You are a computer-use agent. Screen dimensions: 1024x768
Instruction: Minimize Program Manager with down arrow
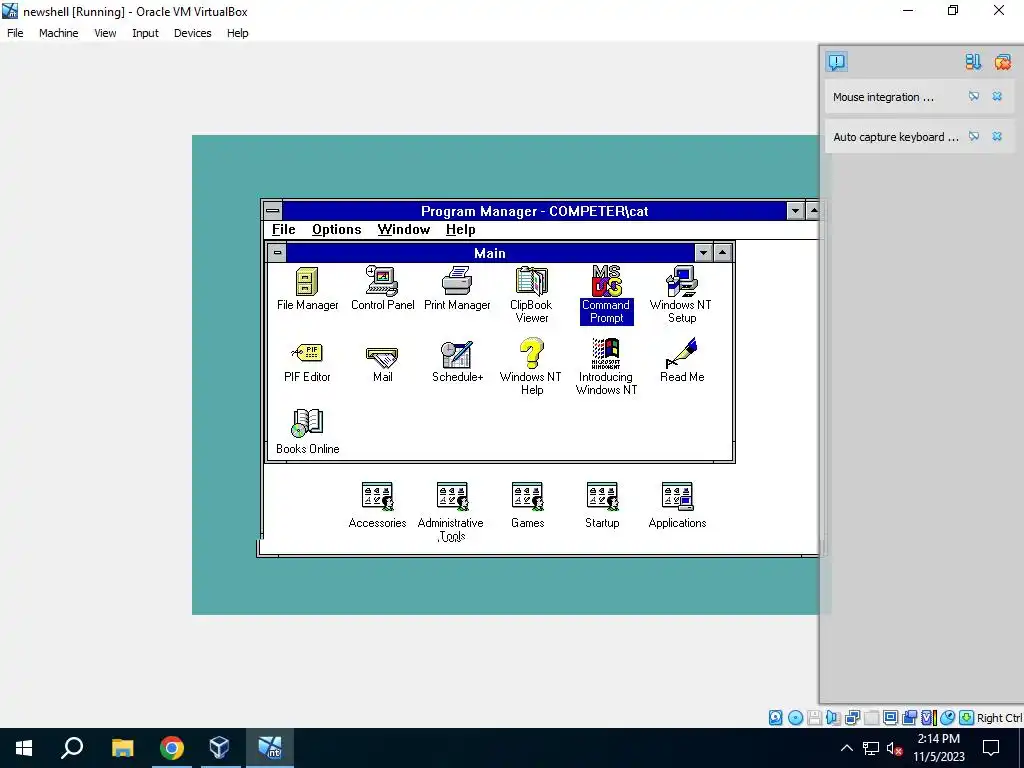pyautogui.click(x=795, y=211)
